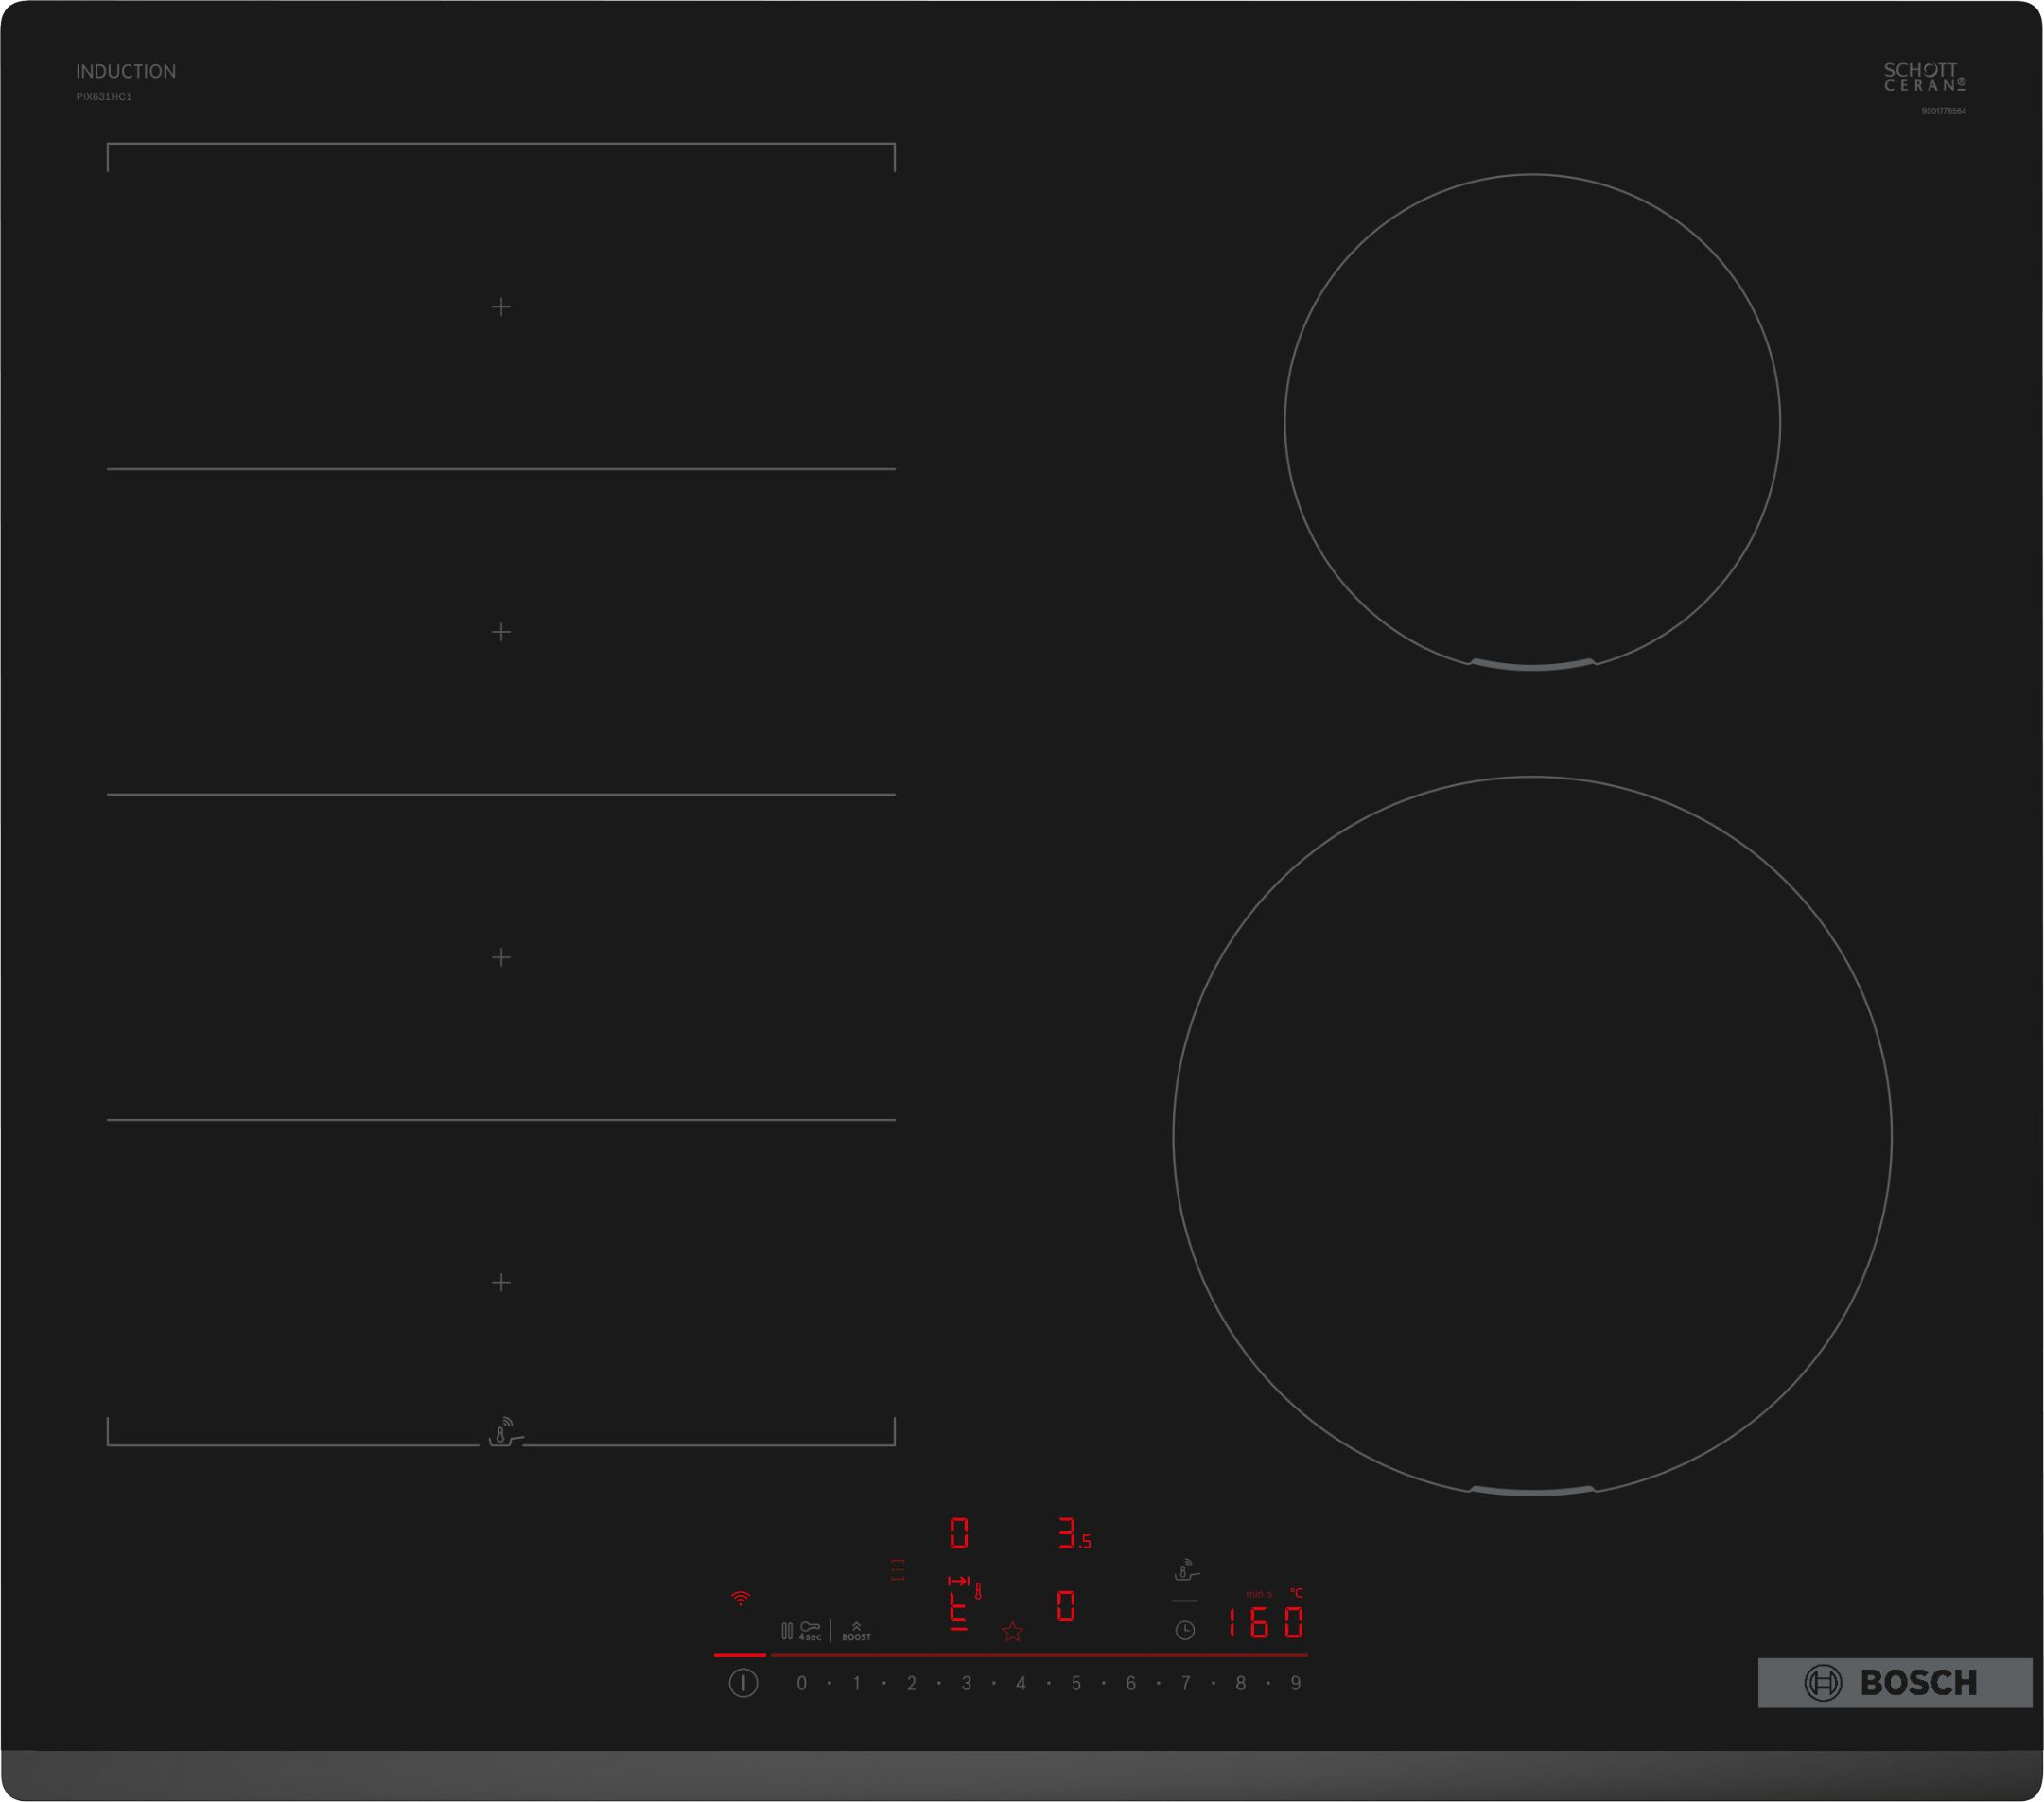Select the 3.5 power level display
The height and width of the screenshot is (1802, 2044).
point(1075,1532)
